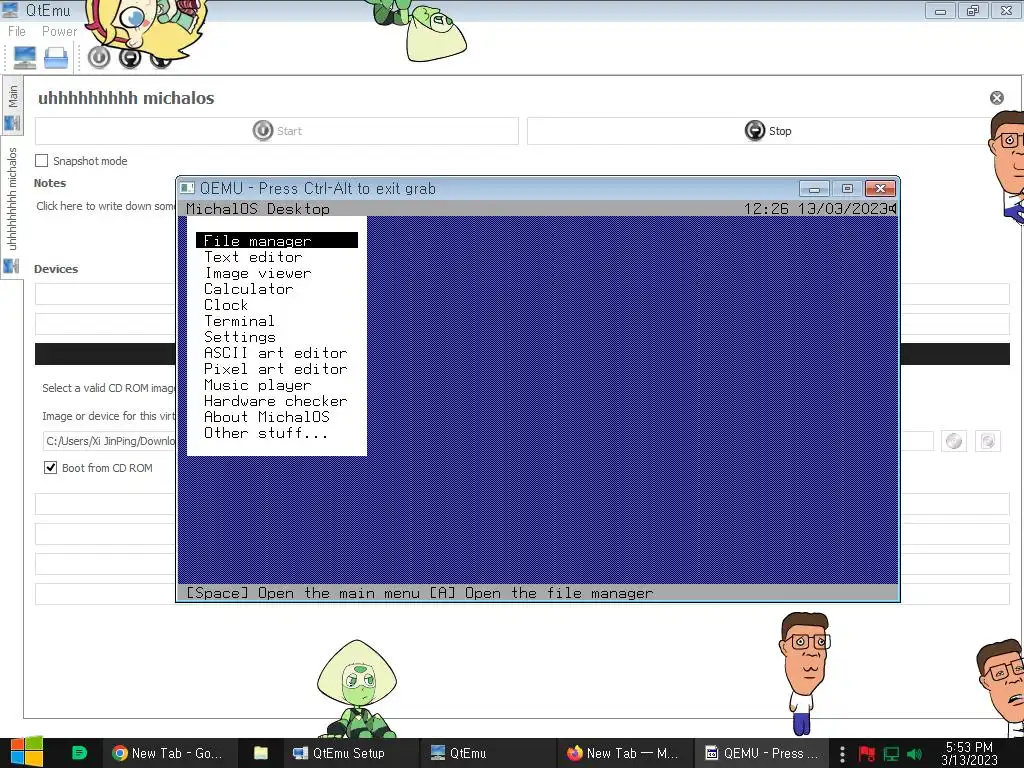Image resolution: width=1024 pixels, height=768 pixels.
Task: Select the uhhhhhhhhh michalos vertical tab
Action: (x=12, y=208)
